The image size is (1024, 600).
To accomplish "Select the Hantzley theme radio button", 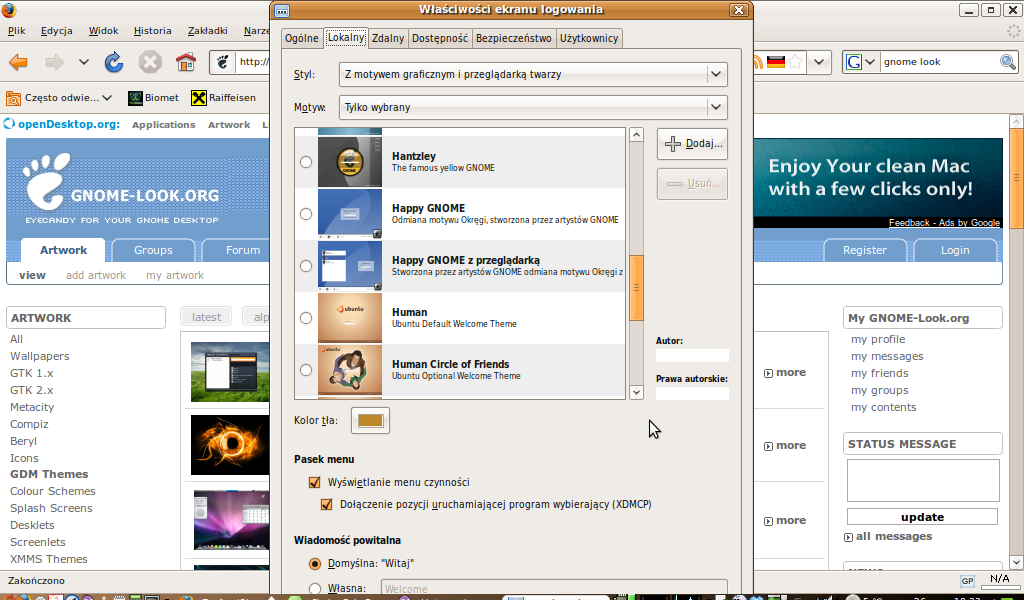I will [306, 162].
